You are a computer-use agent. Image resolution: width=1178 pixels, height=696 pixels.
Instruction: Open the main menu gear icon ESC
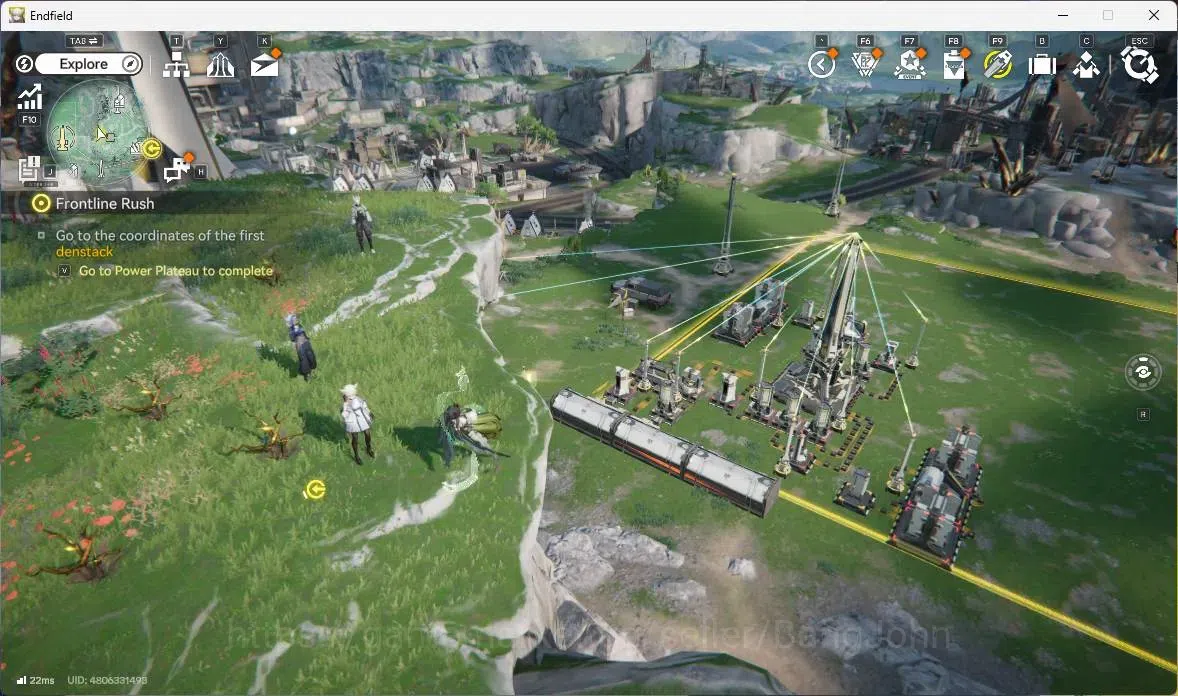[1139, 65]
